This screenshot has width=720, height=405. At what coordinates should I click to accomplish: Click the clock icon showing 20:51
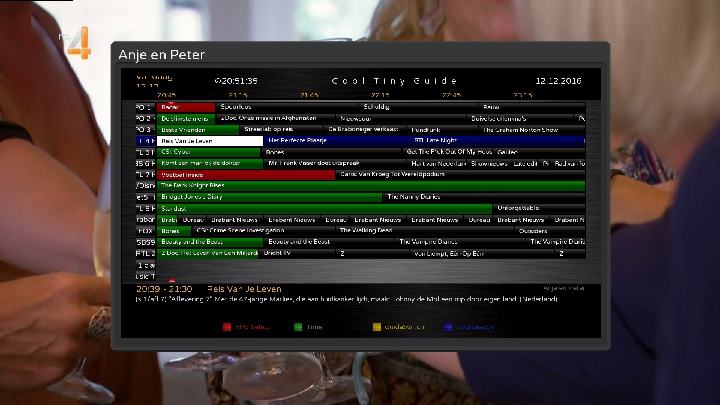pos(219,81)
